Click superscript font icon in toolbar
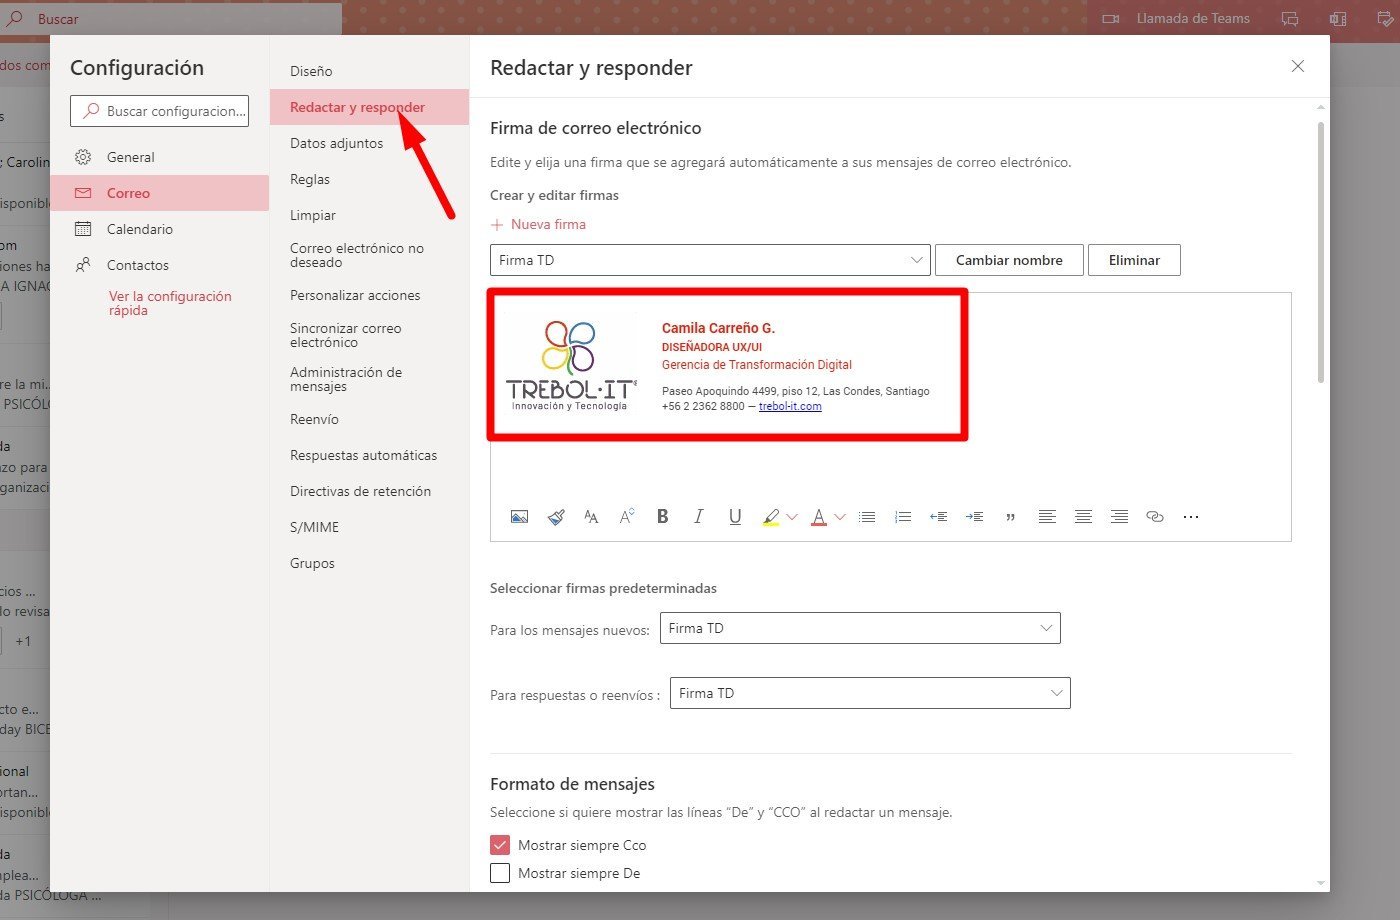 pos(627,517)
